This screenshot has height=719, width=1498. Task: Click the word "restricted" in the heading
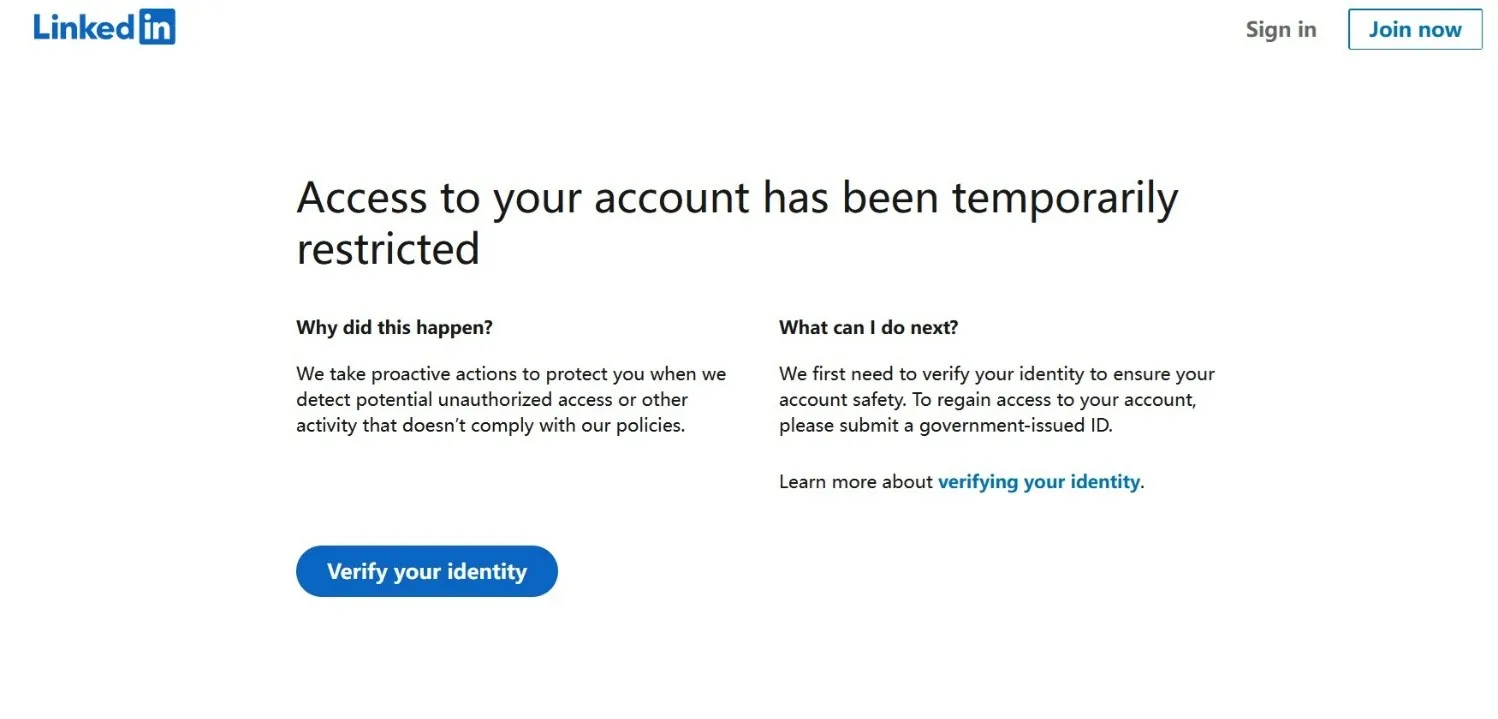click(x=388, y=248)
